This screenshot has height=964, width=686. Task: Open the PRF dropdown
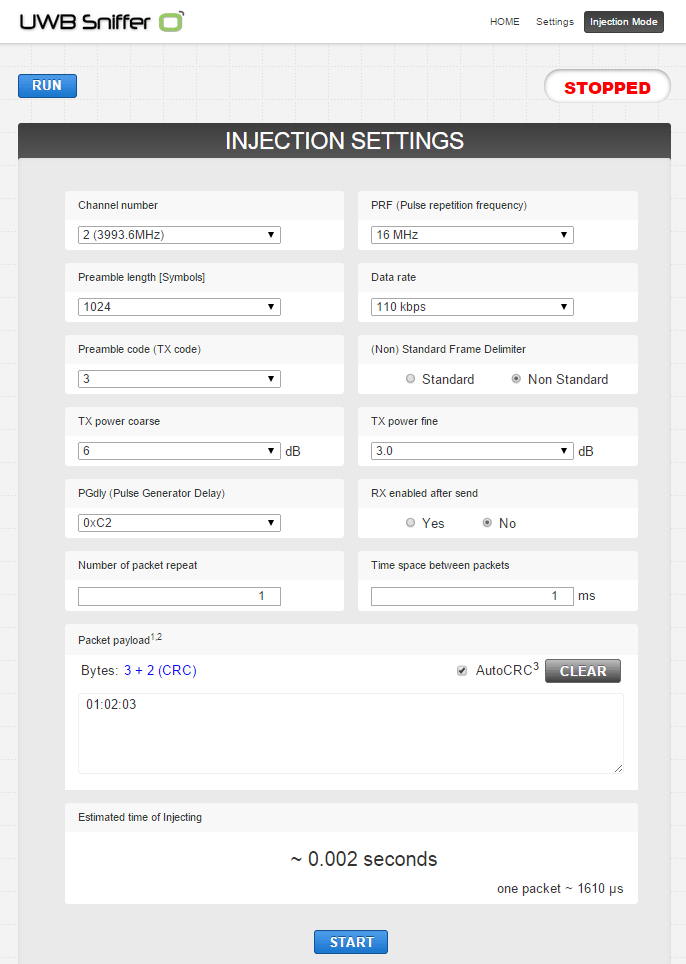click(471, 234)
